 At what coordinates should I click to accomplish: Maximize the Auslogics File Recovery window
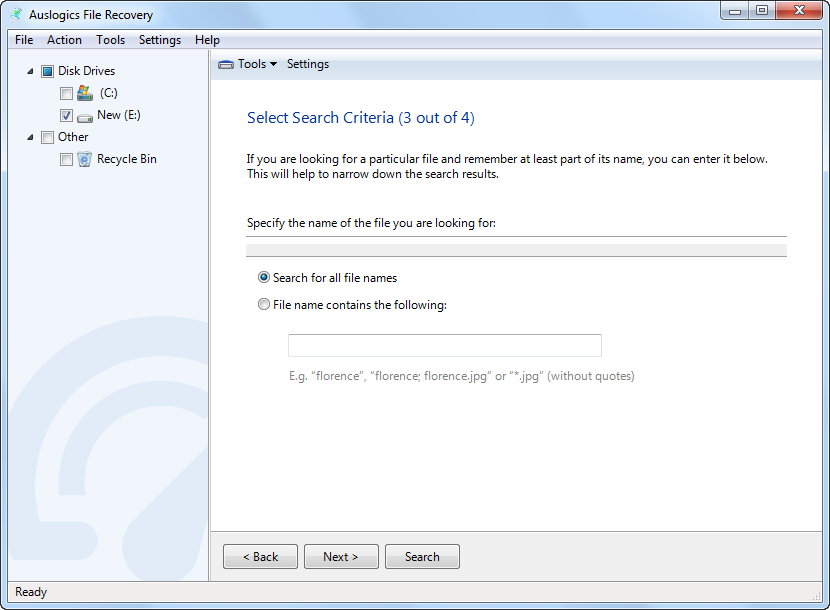coord(762,11)
